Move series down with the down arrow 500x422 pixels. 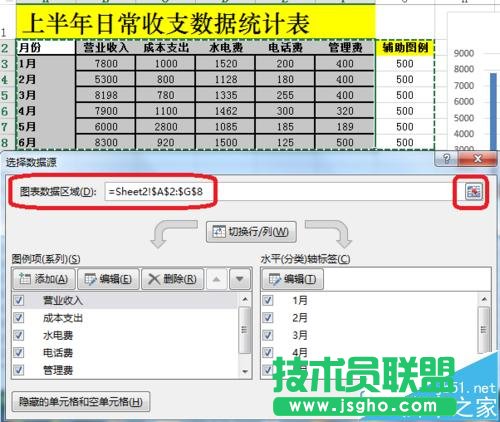(x=239, y=279)
